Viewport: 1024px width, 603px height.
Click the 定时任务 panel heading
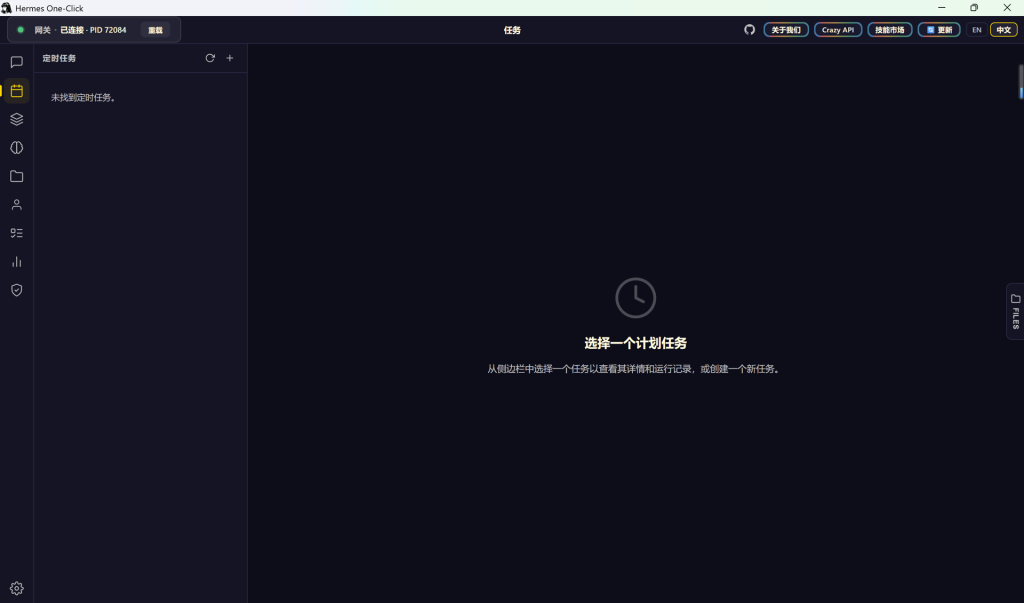(x=59, y=58)
